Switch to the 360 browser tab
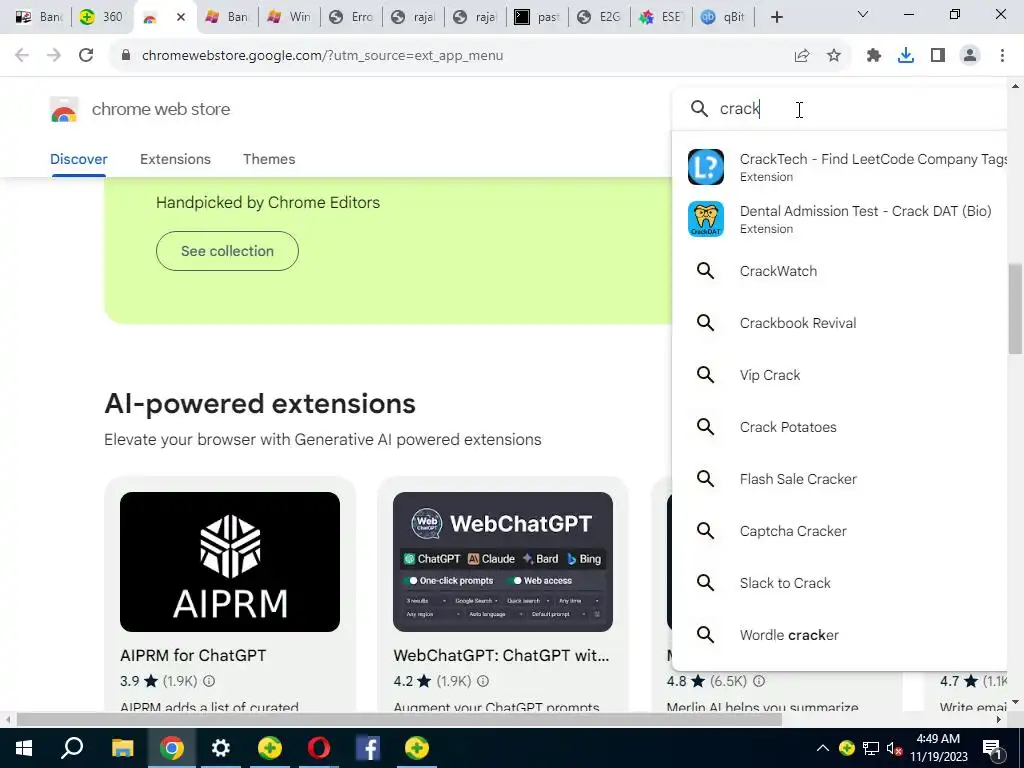 (101, 17)
